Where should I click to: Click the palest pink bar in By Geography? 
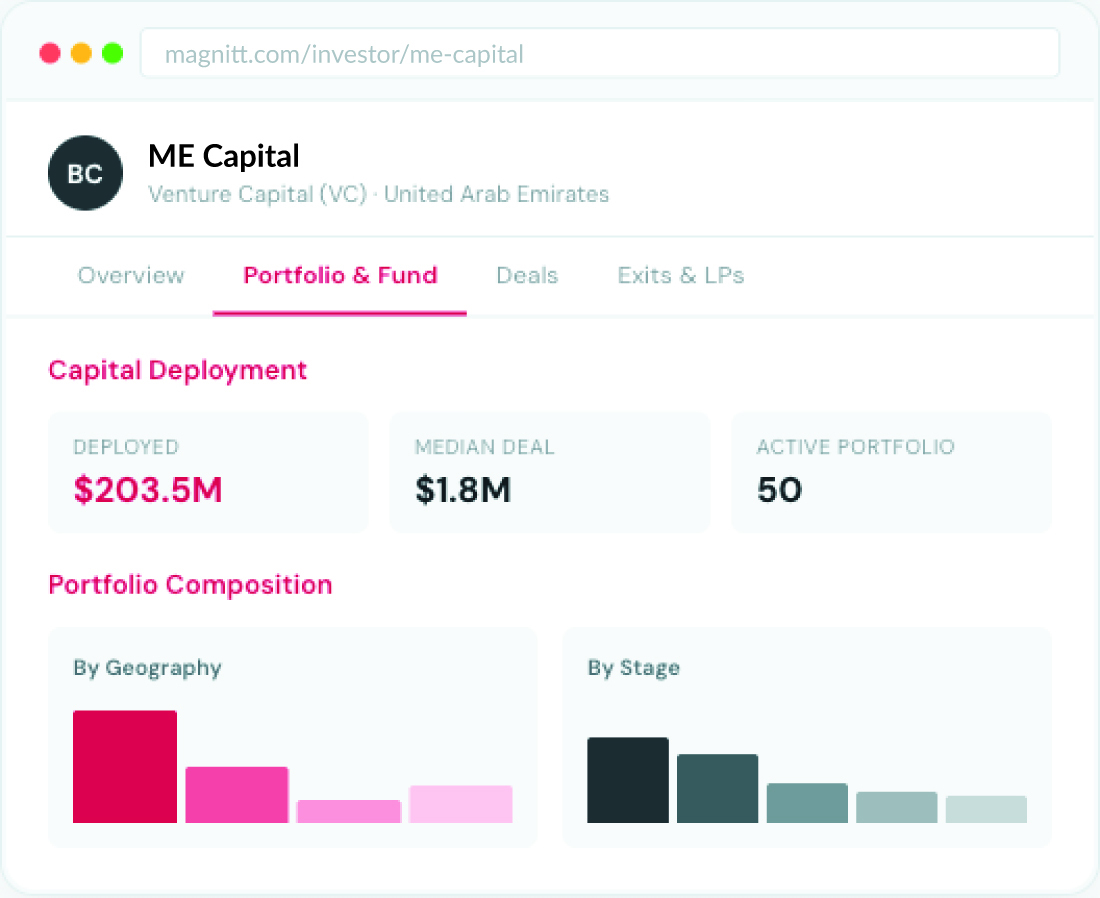(461, 804)
